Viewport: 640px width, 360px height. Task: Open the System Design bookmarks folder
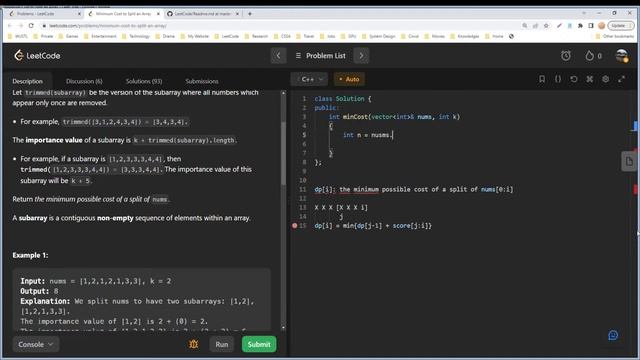(x=378, y=36)
